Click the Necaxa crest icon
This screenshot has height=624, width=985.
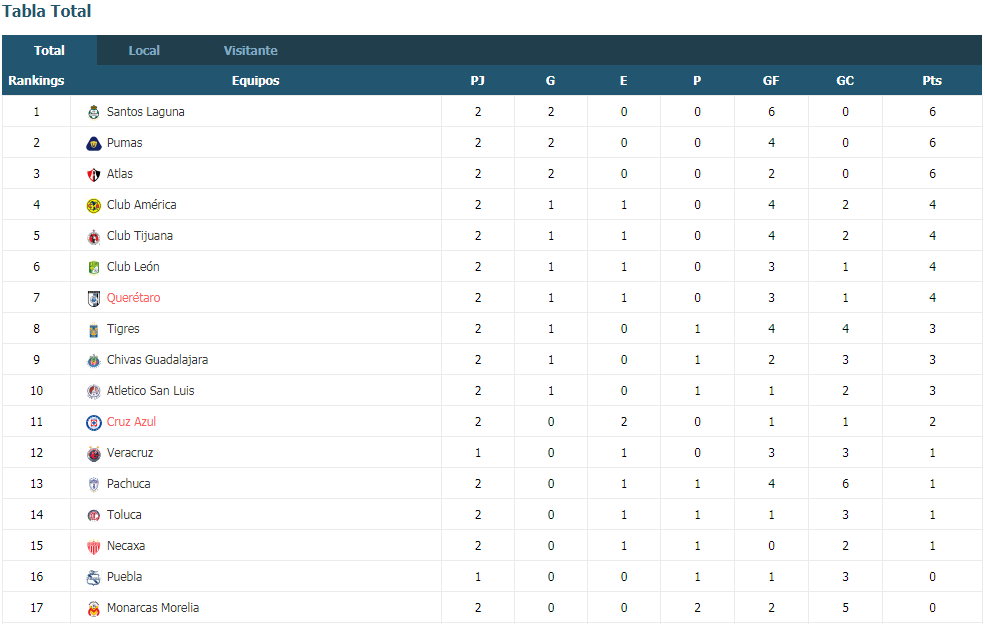tap(94, 547)
